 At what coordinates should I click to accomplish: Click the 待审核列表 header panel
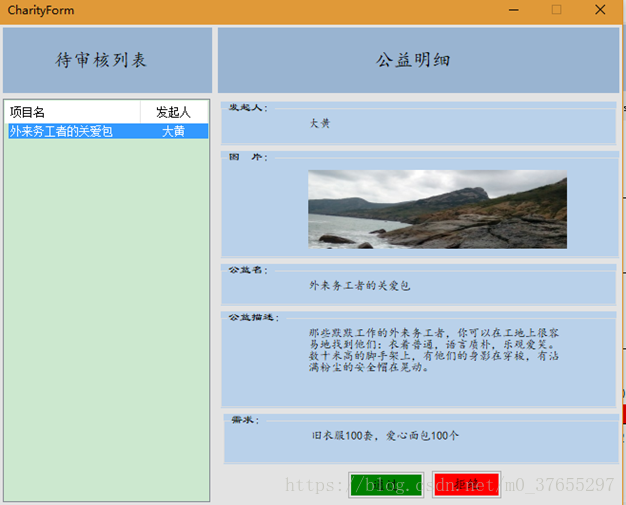[107, 60]
